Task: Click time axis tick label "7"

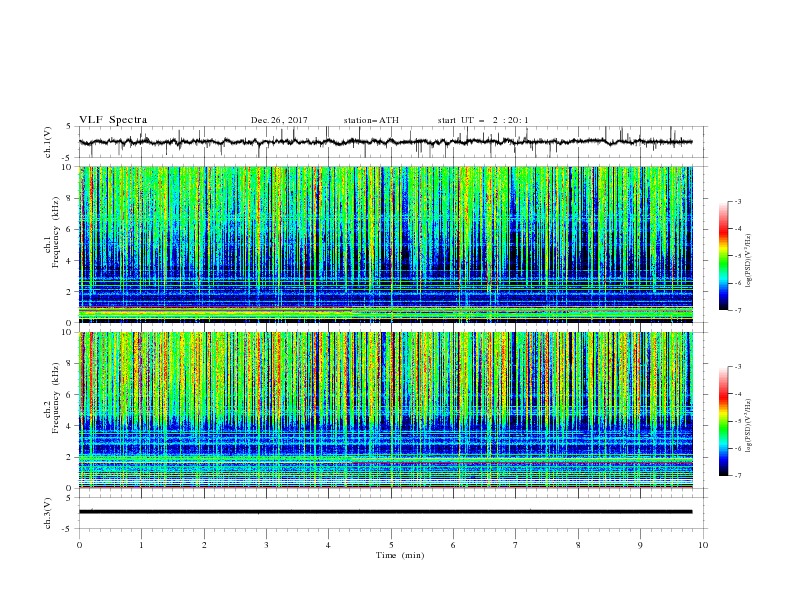Action: [516, 545]
